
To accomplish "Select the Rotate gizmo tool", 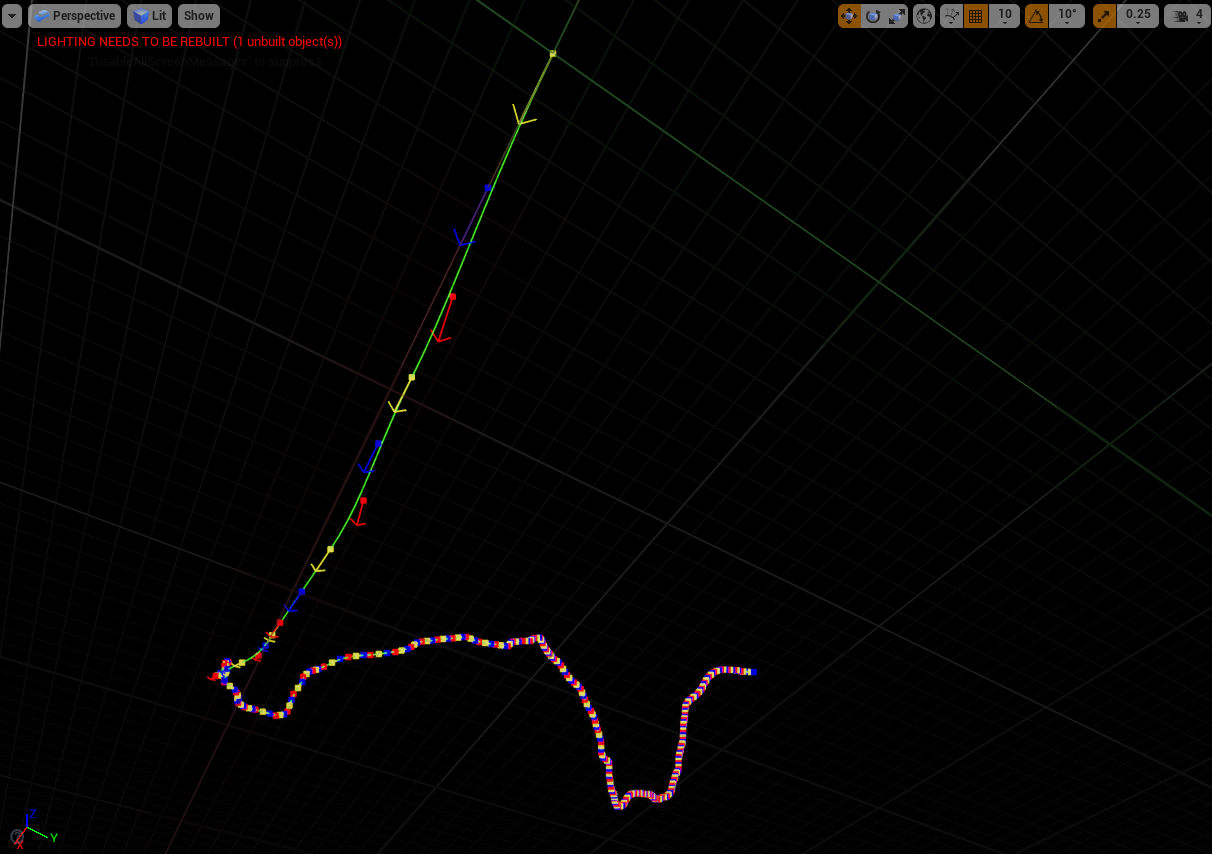I will [873, 16].
